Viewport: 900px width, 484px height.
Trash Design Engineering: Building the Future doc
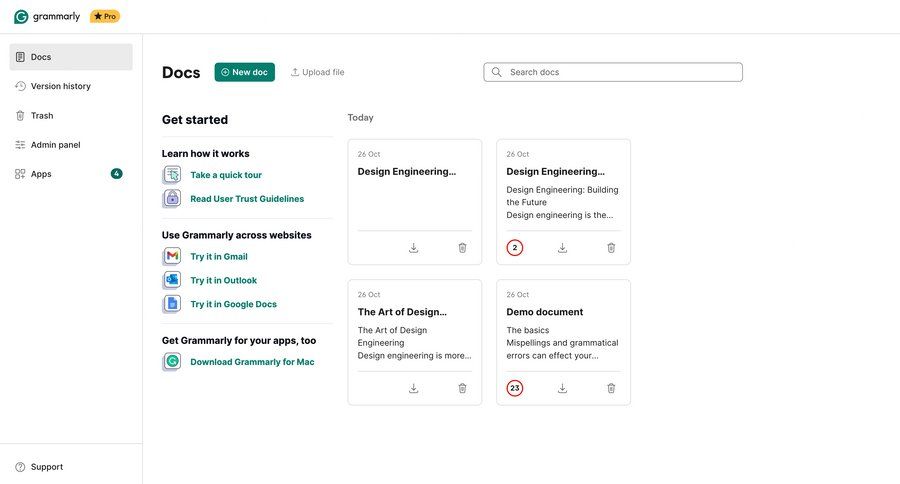(611, 248)
